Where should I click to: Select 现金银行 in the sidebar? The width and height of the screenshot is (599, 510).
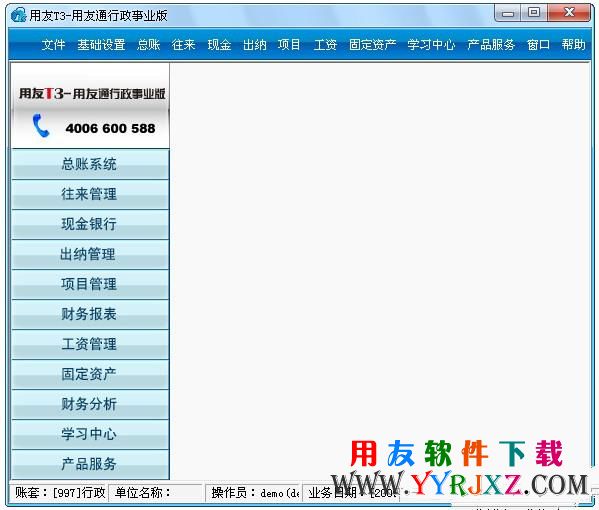[90, 224]
